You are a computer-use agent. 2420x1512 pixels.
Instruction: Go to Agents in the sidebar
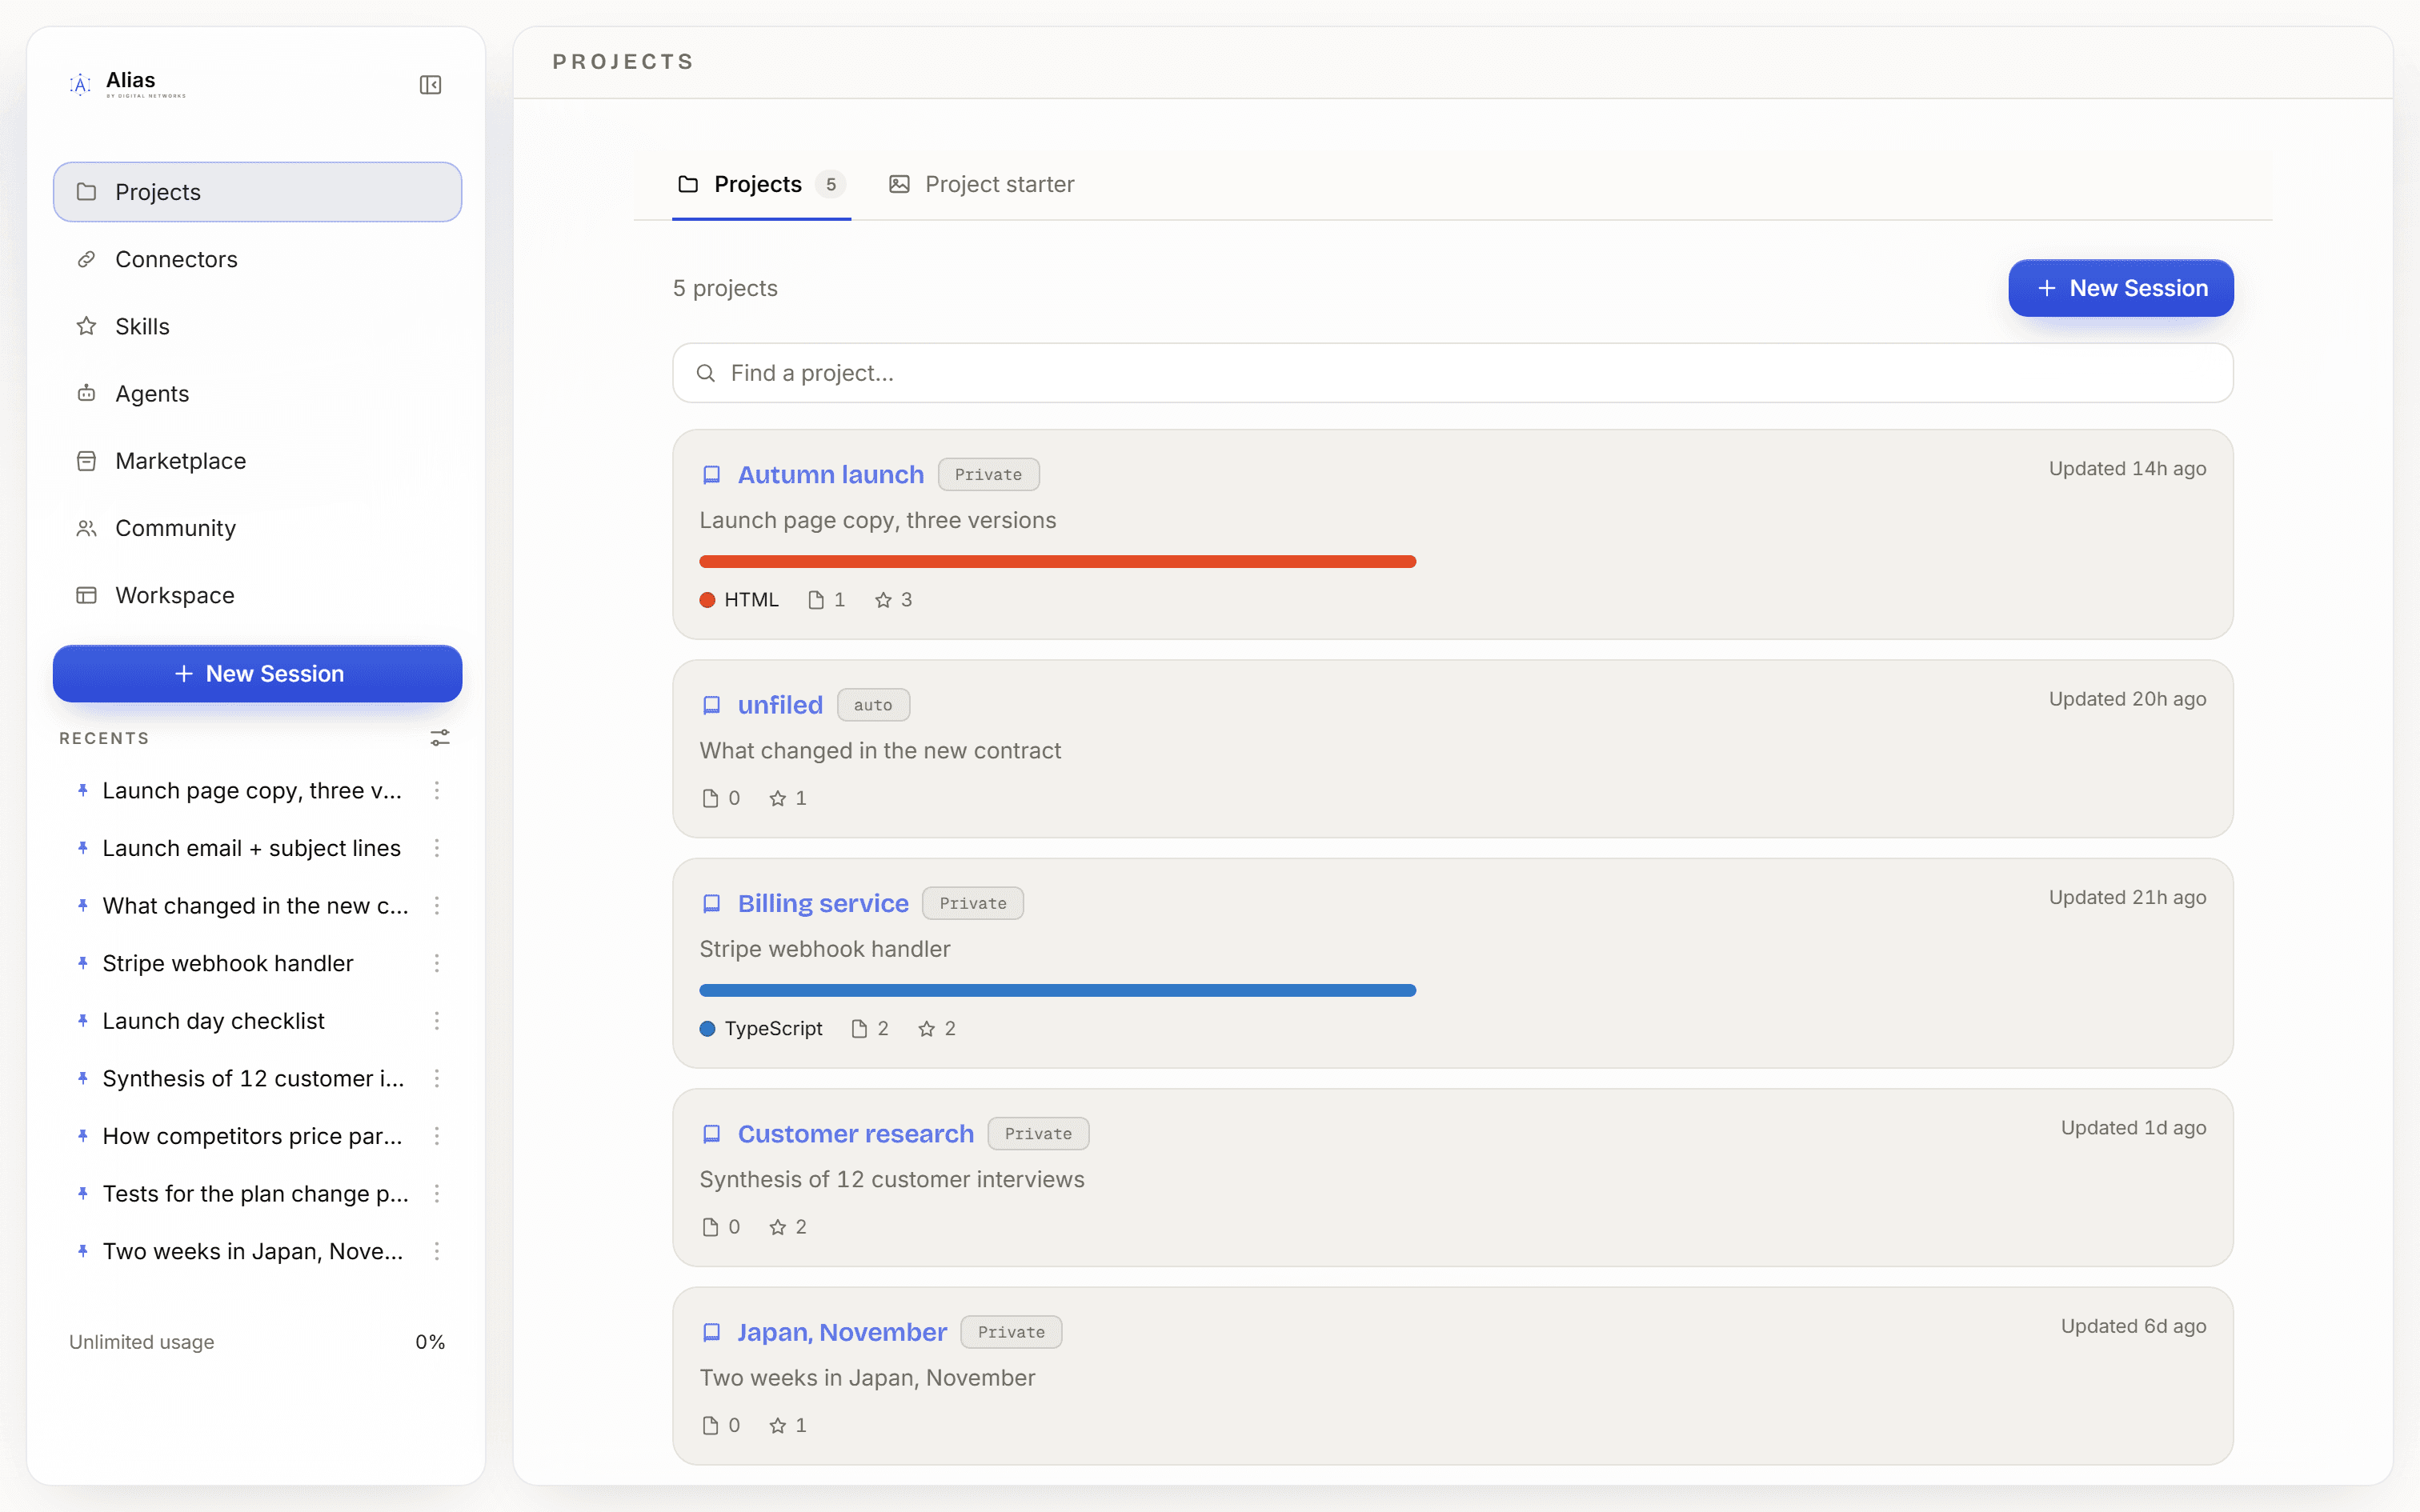[257, 393]
